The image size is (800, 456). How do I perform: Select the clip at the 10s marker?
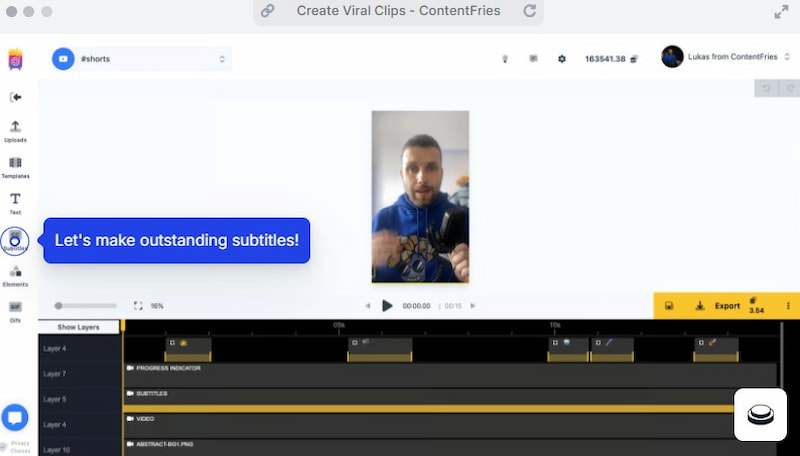pos(568,349)
